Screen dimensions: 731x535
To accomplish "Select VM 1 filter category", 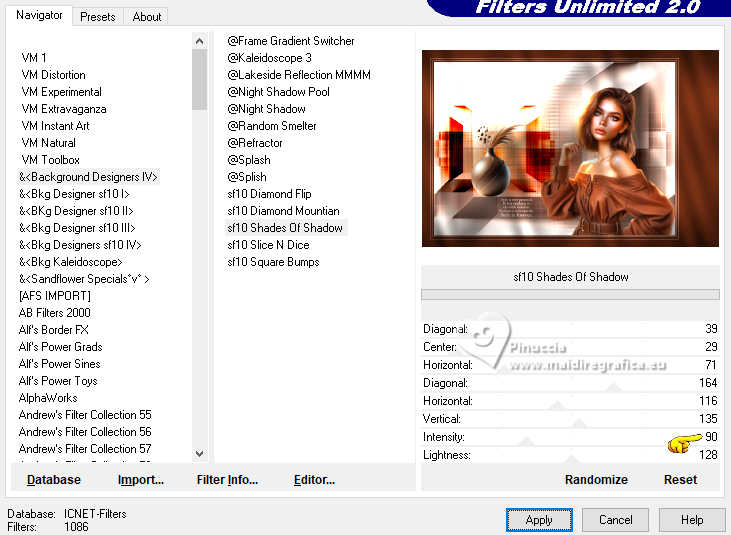I will point(34,58).
